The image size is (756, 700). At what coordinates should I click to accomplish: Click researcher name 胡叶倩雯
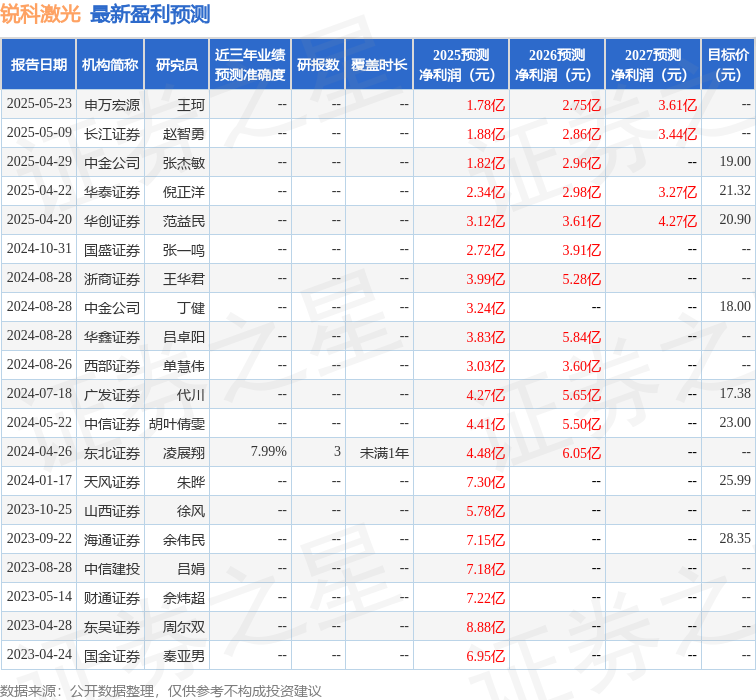tap(177, 424)
